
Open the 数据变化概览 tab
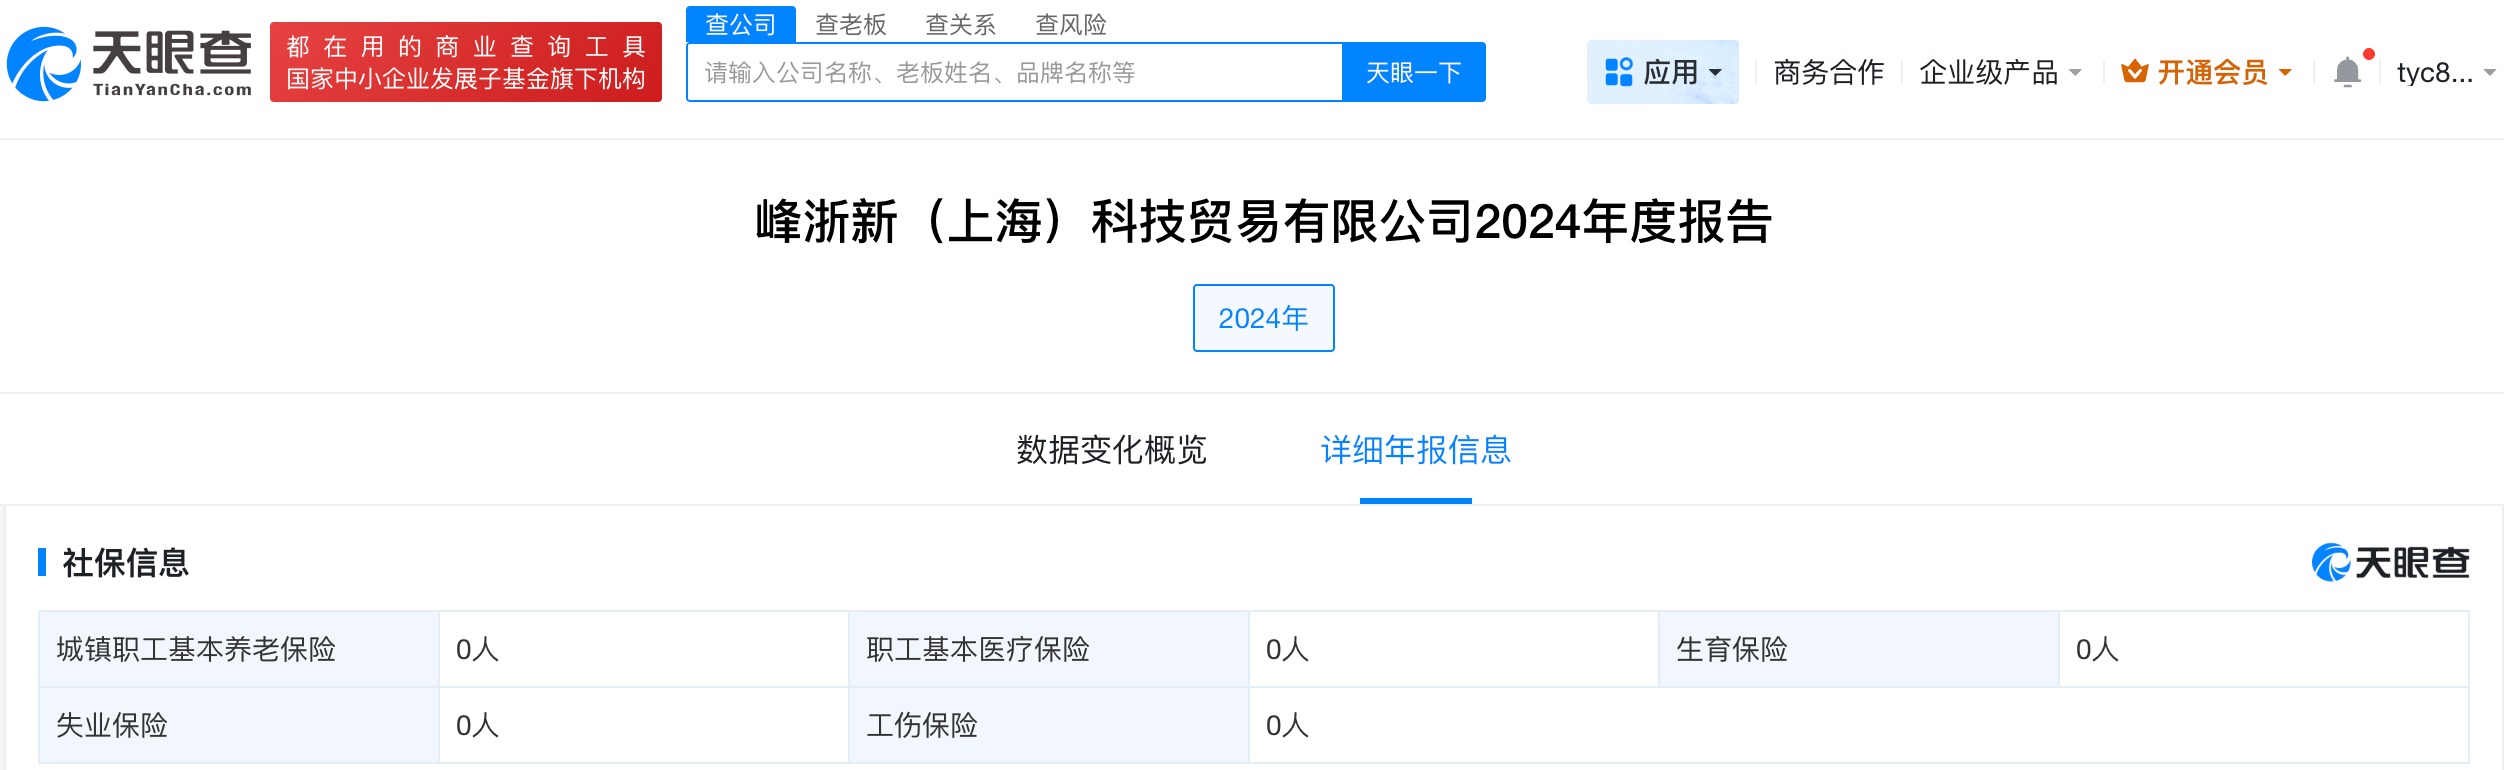(1111, 450)
